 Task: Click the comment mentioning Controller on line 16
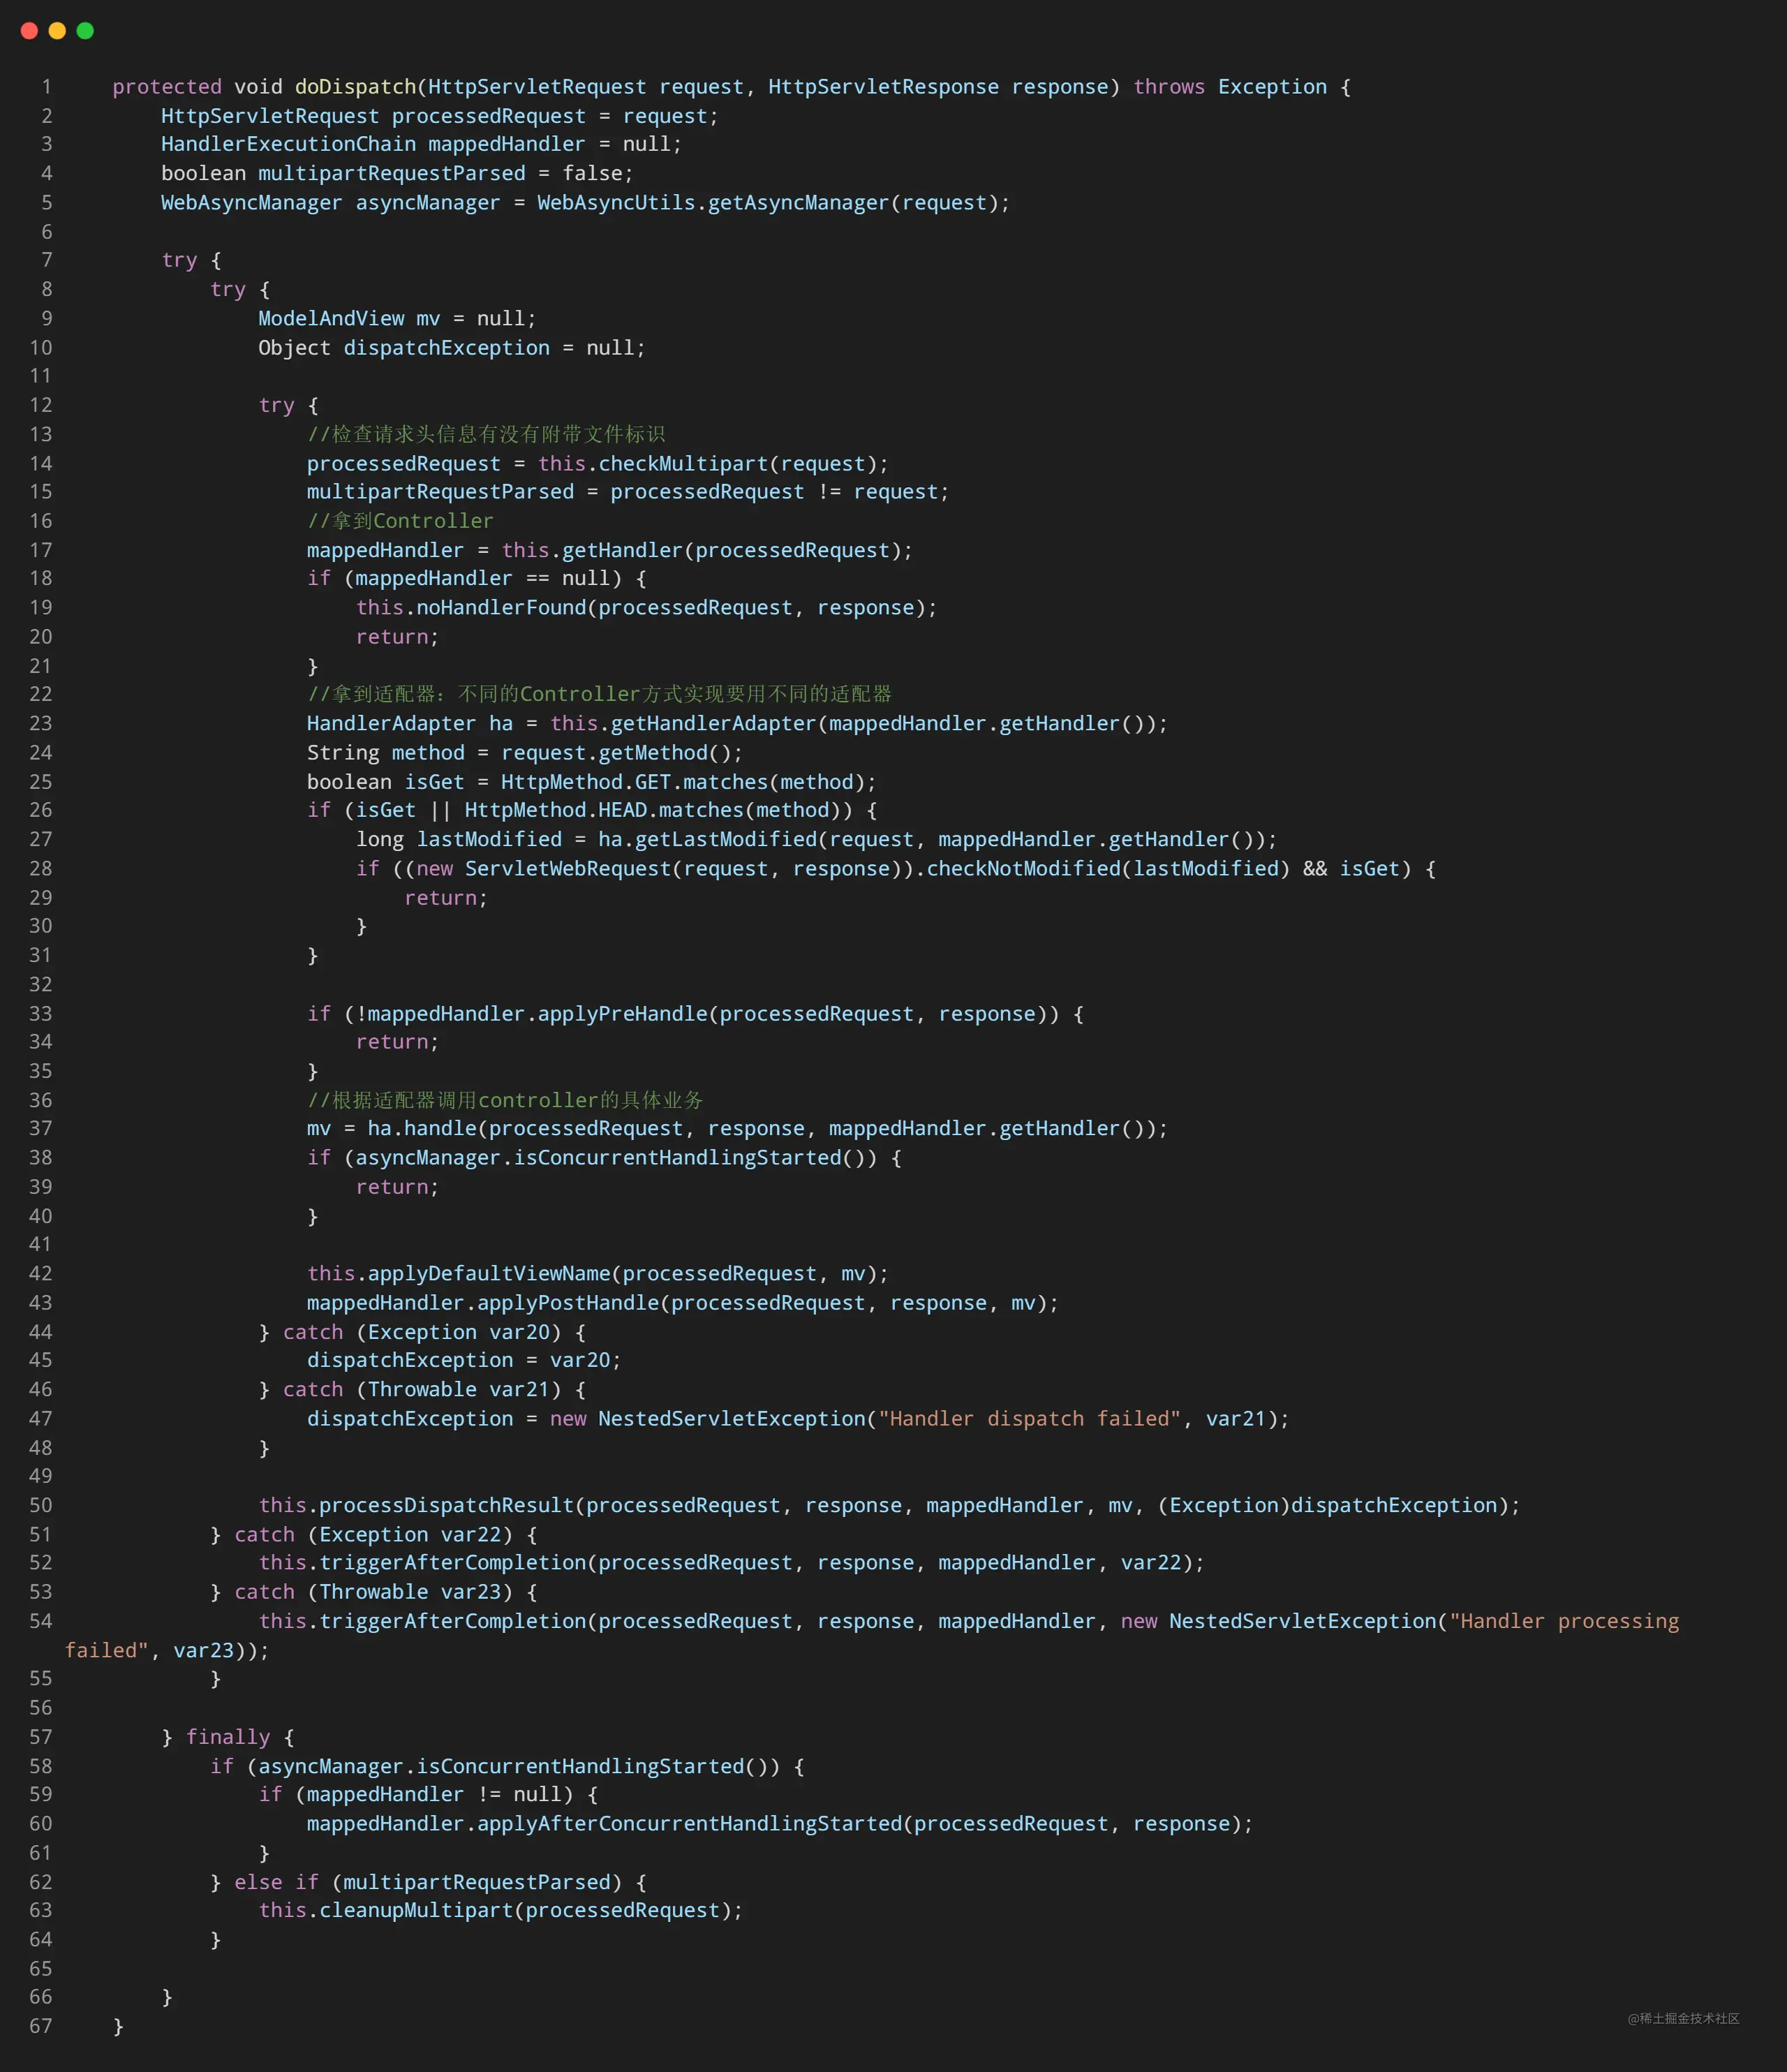point(400,521)
